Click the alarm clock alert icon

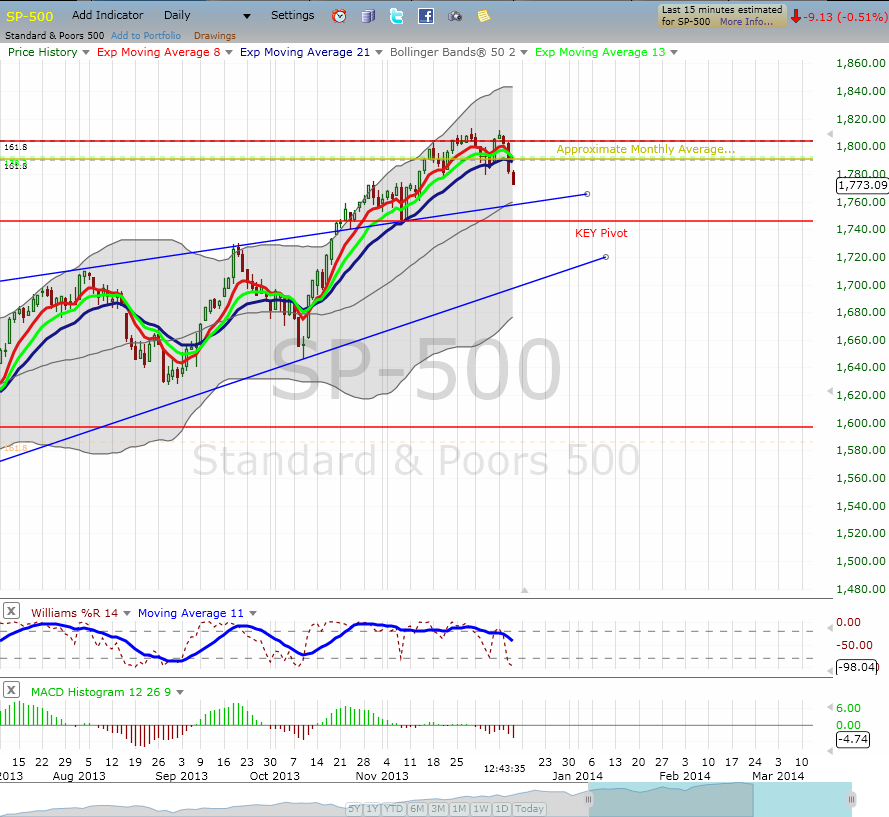pos(339,16)
